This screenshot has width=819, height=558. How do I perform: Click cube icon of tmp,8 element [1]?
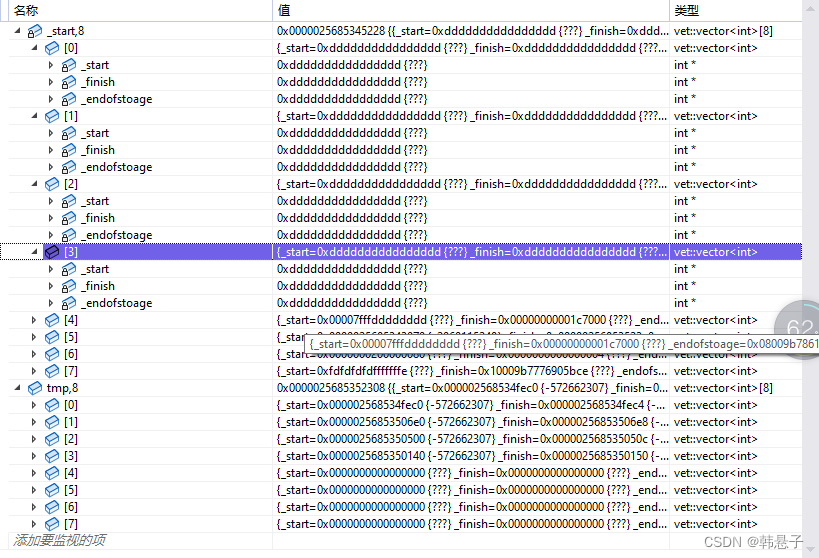[52, 422]
